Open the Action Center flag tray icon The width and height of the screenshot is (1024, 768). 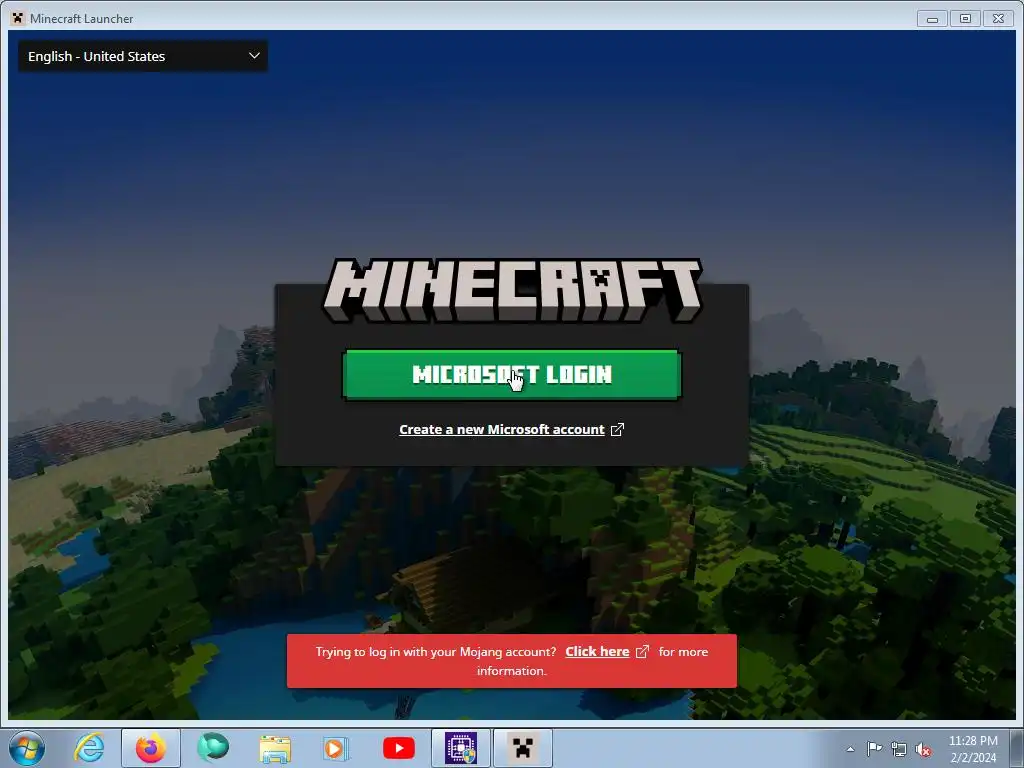(874, 749)
